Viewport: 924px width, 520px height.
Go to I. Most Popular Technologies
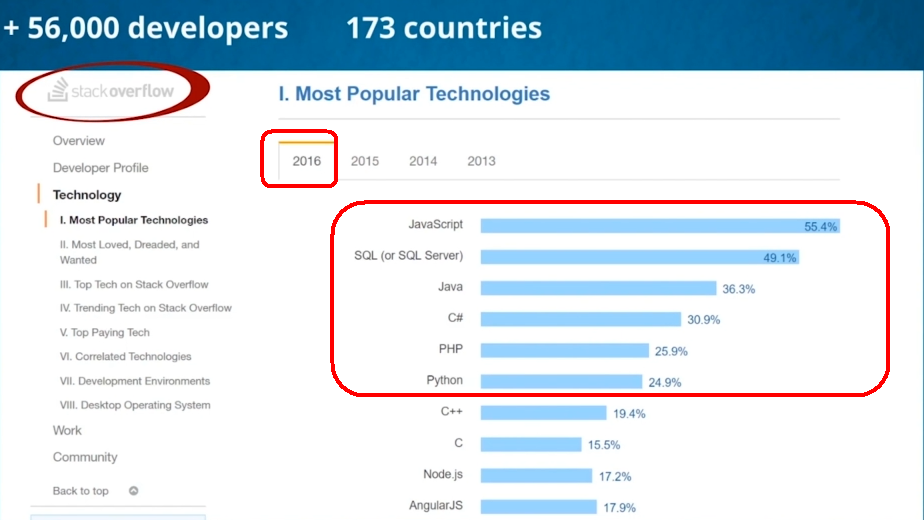pyautogui.click(x=134, y=220)
